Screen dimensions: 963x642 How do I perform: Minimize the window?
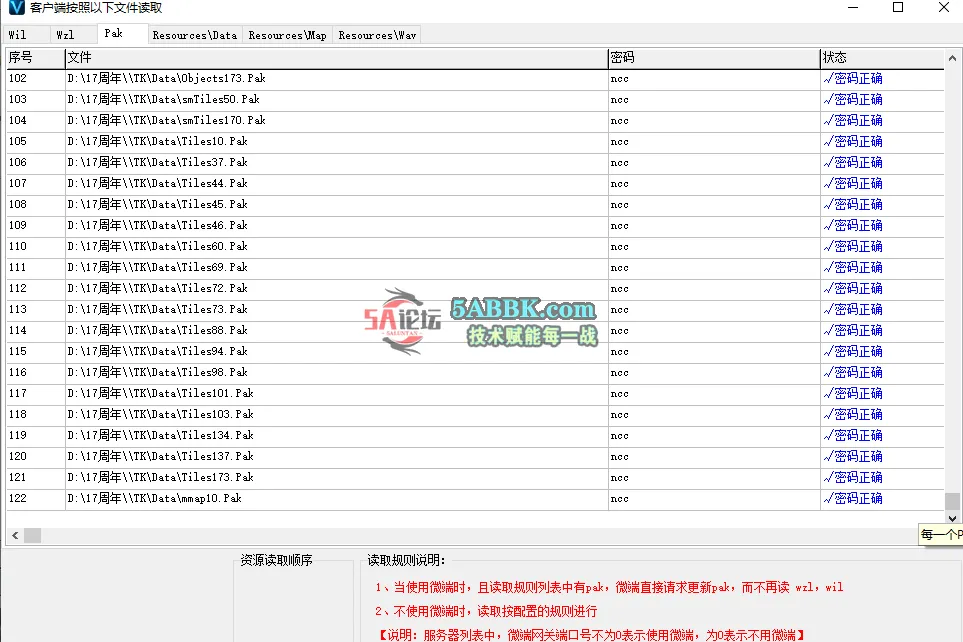point(853,7)
